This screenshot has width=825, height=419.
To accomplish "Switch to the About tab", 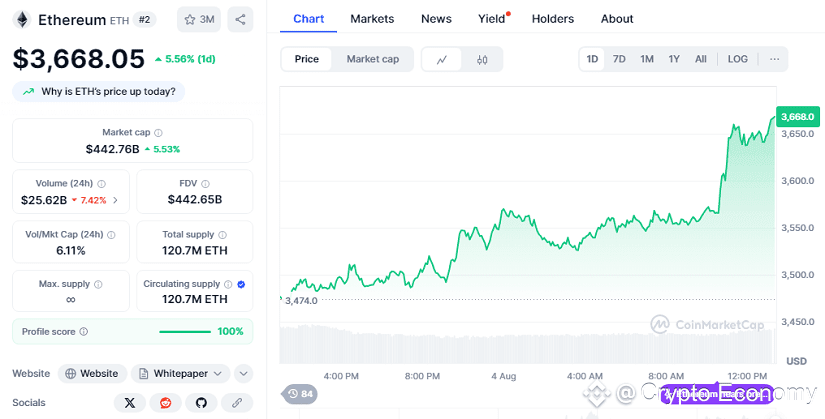I will click(x=617, y=19).
